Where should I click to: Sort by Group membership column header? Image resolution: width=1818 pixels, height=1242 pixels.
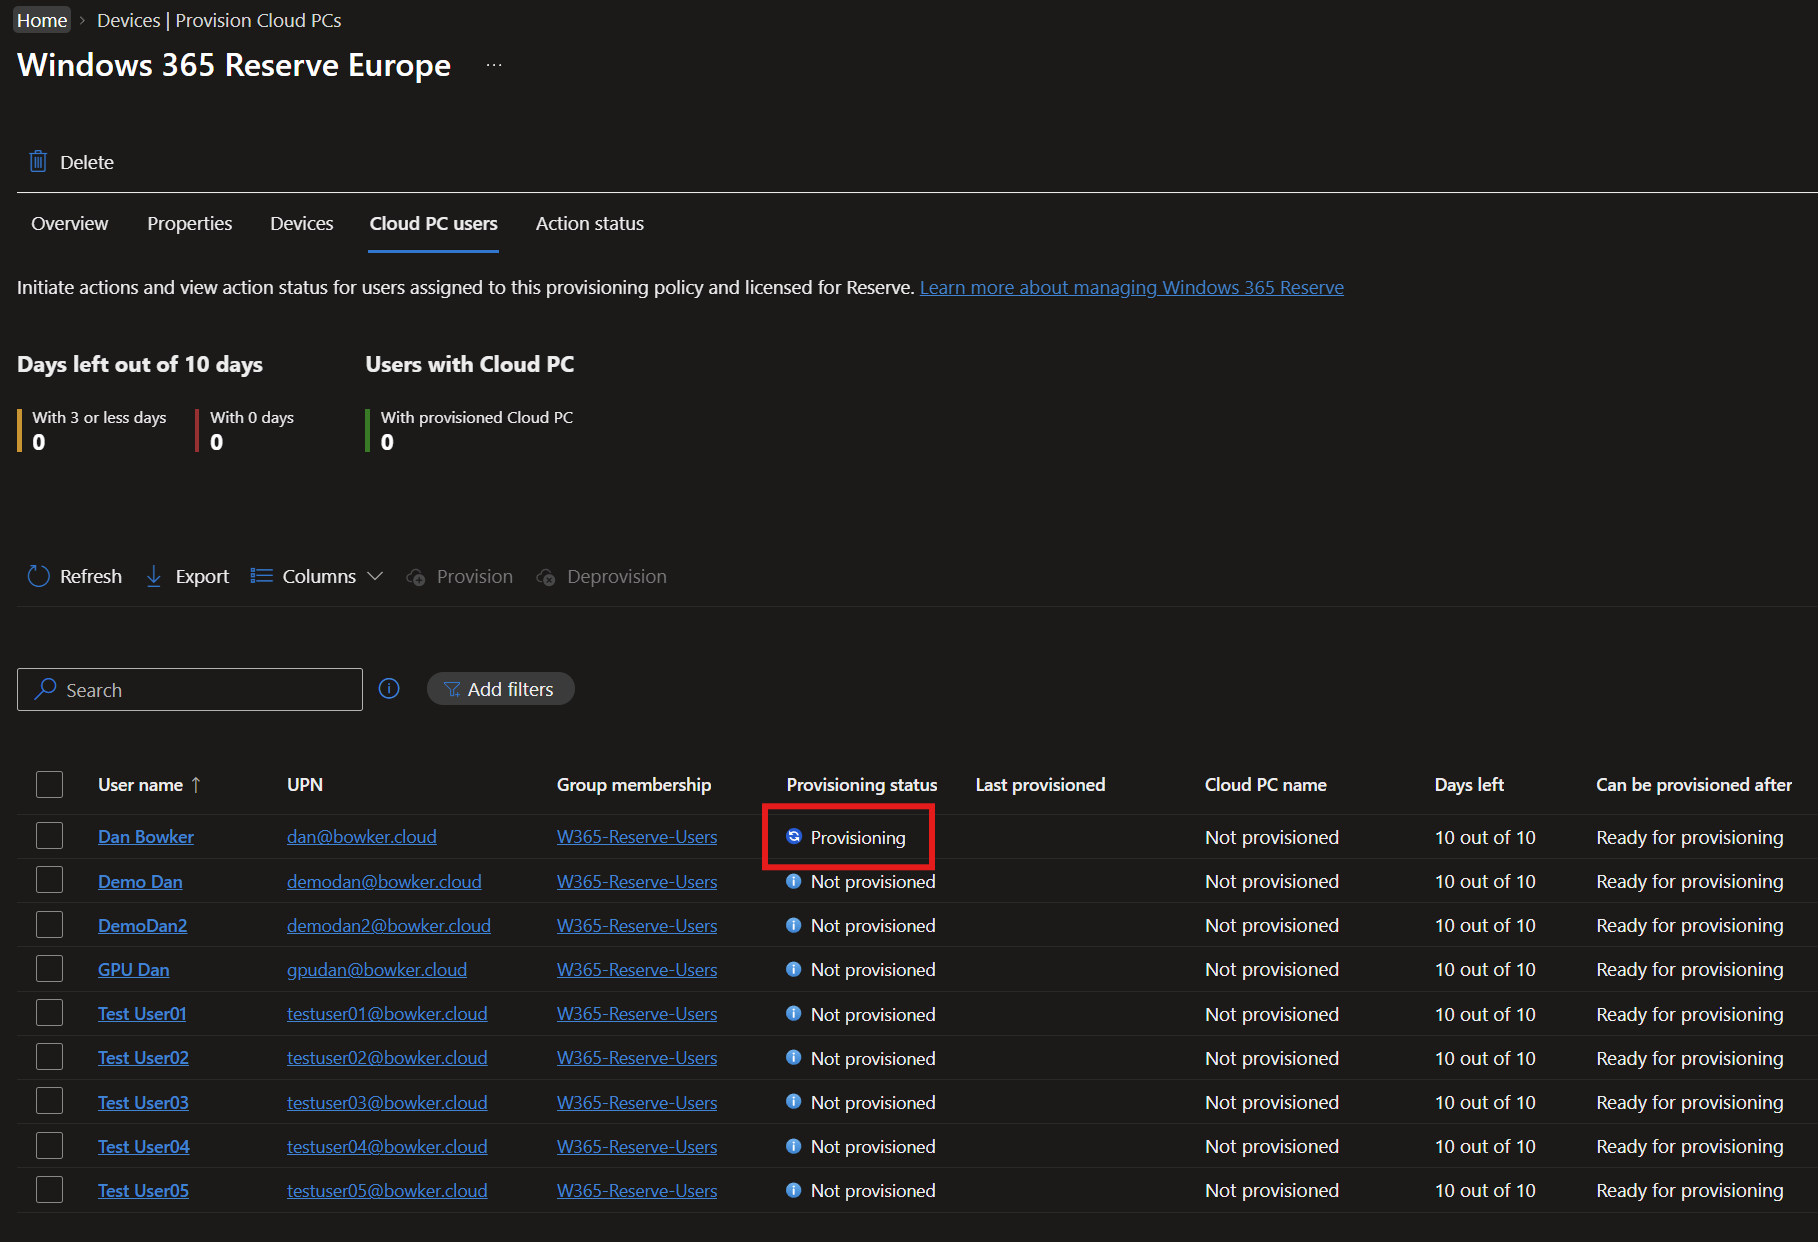point(634,785)
